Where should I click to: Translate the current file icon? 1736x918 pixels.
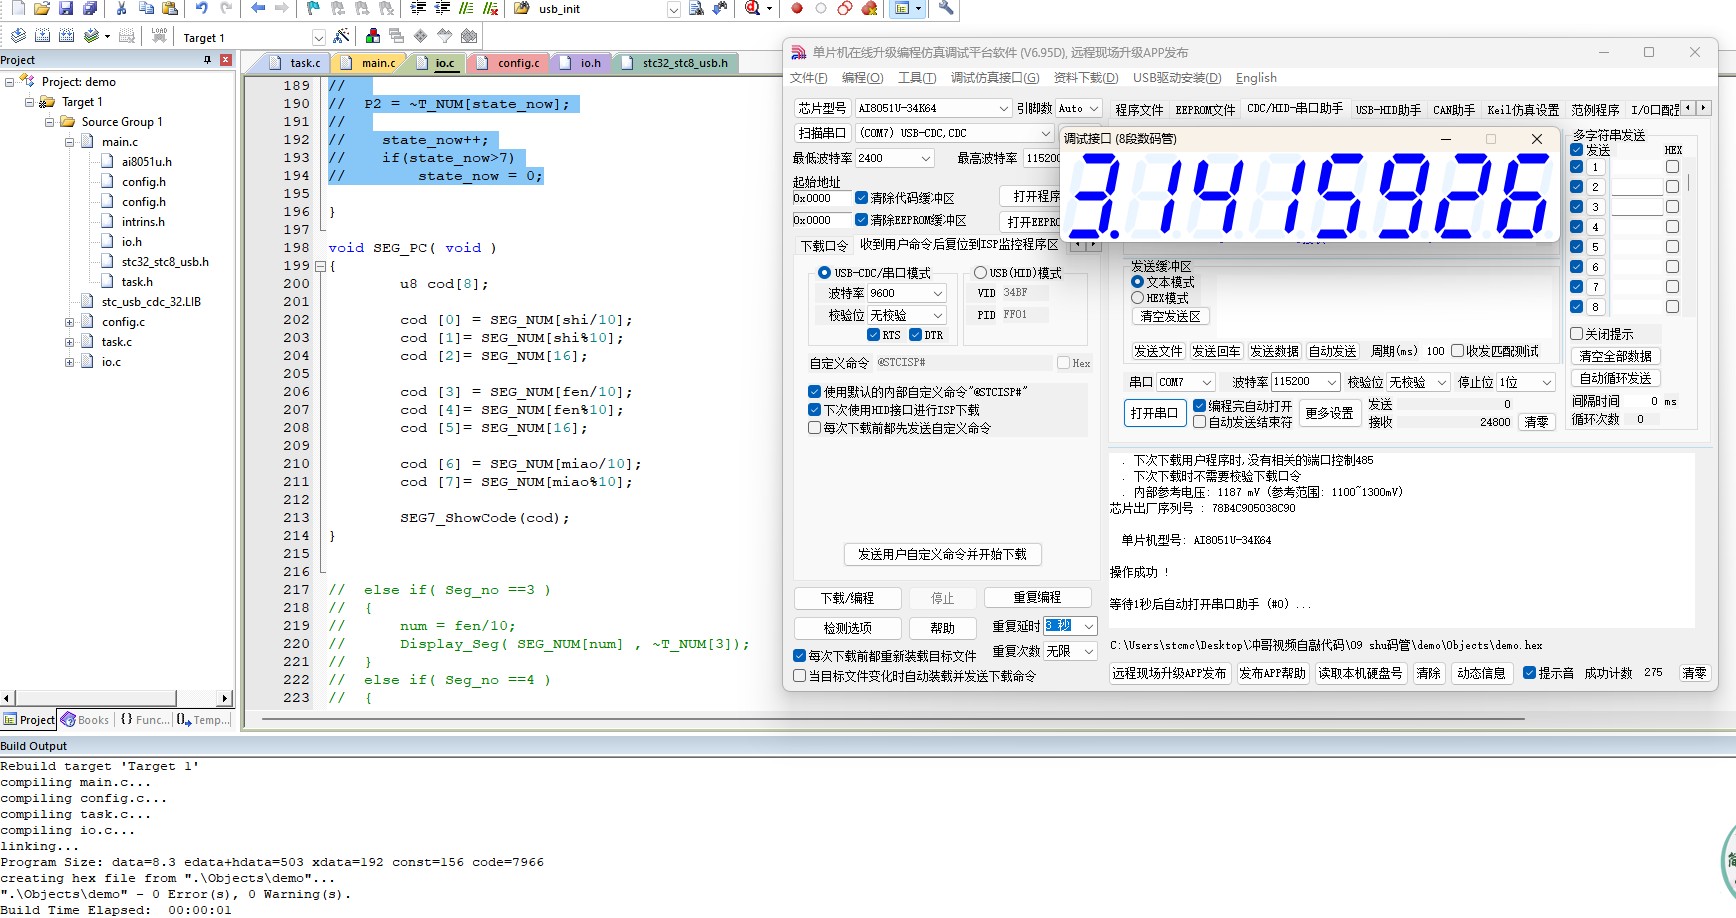tap(18, 36)
